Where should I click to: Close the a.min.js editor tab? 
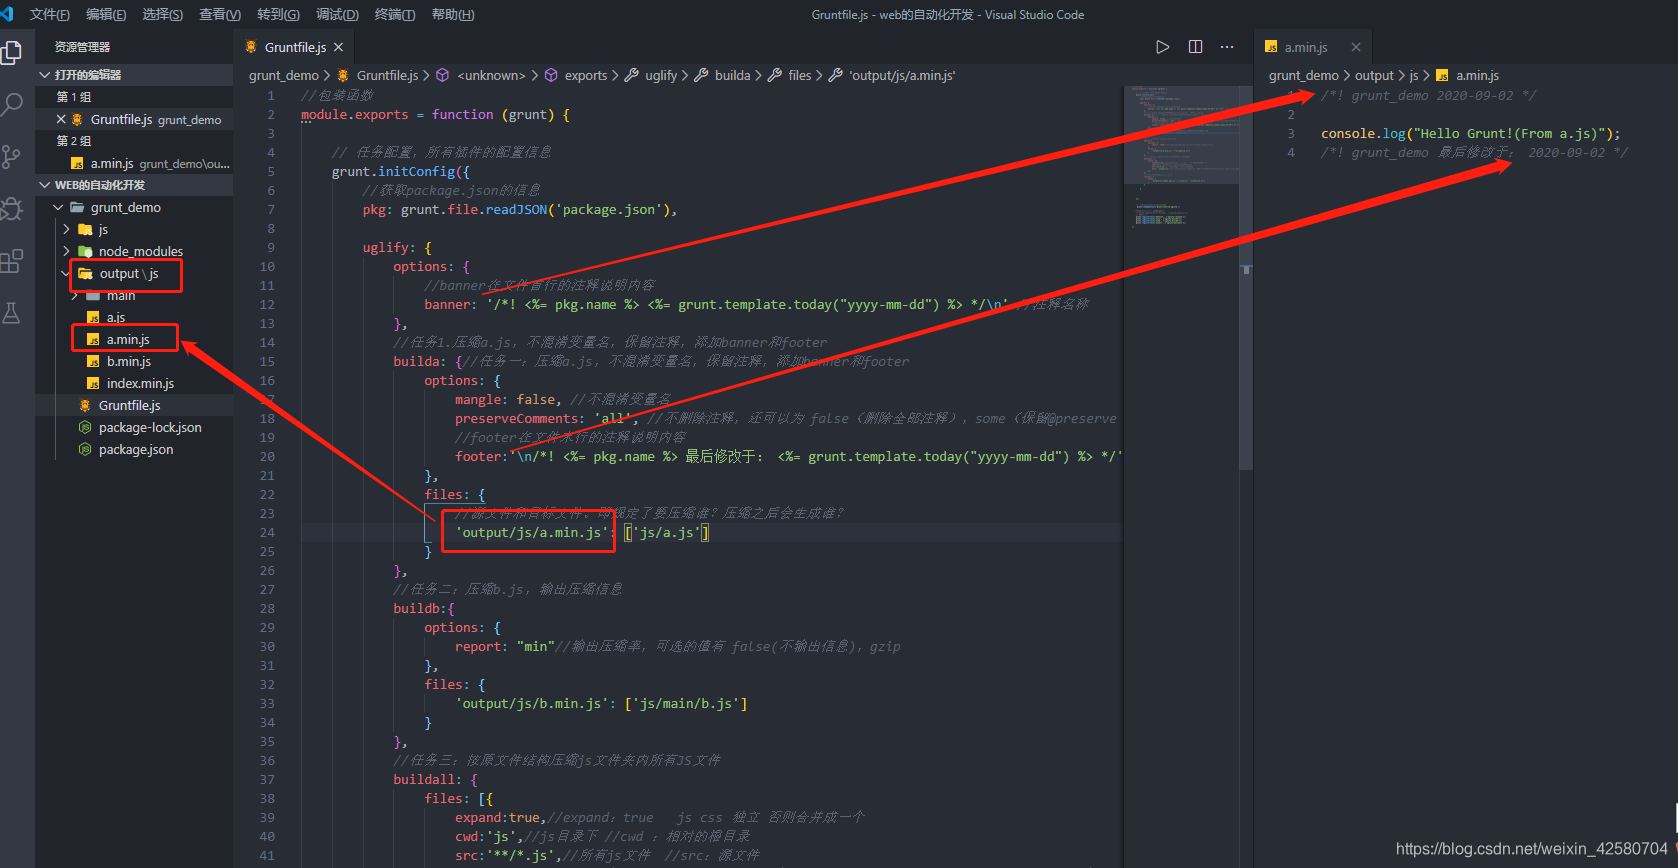coord(1356,47)
